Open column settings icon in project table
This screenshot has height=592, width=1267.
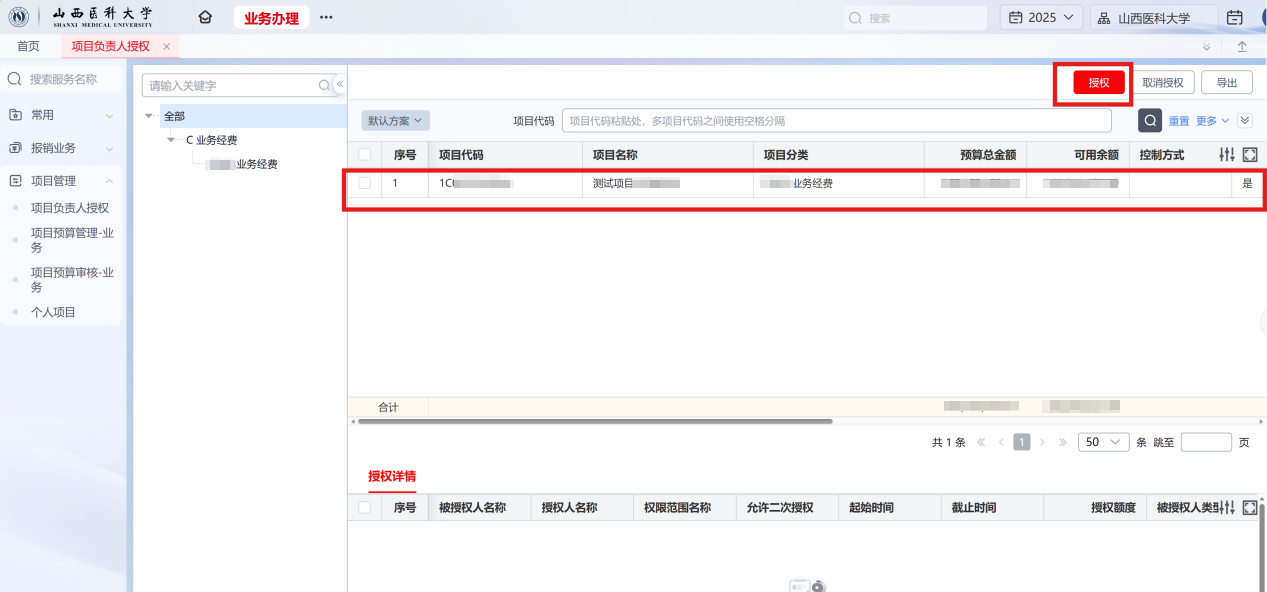1227,155
